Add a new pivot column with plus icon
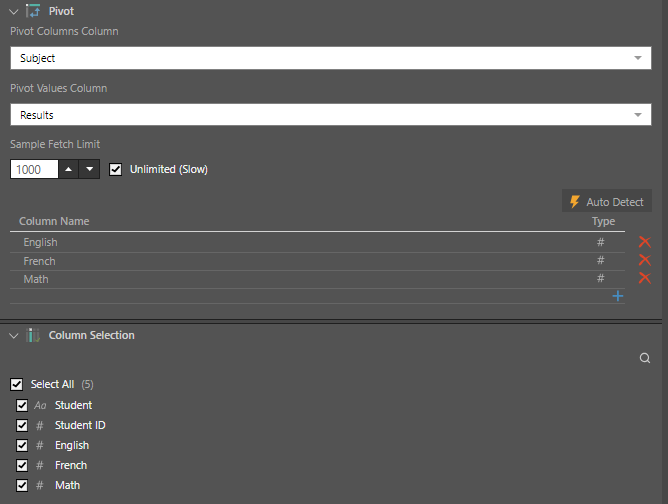668x504 pixels. pyautogui.click(x=617, y=296)
